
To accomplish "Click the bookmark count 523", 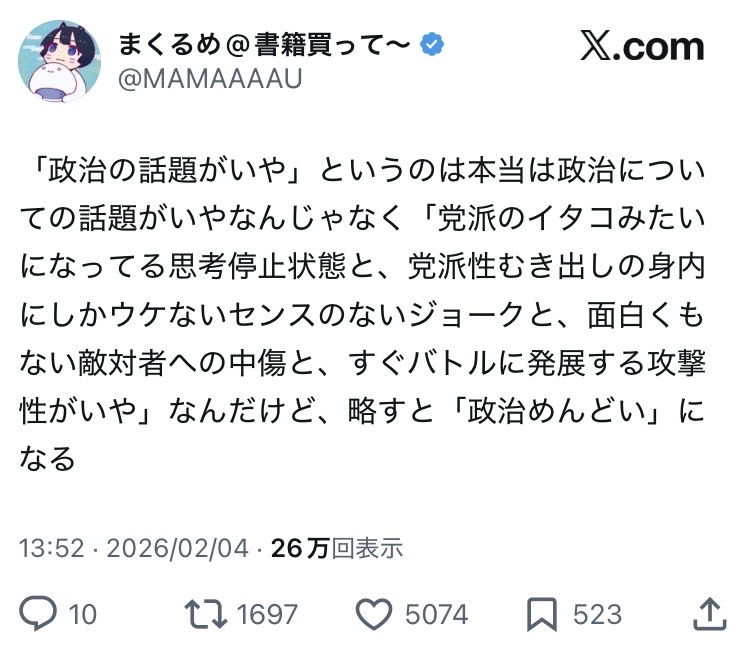I will click(x=597, y=613).
